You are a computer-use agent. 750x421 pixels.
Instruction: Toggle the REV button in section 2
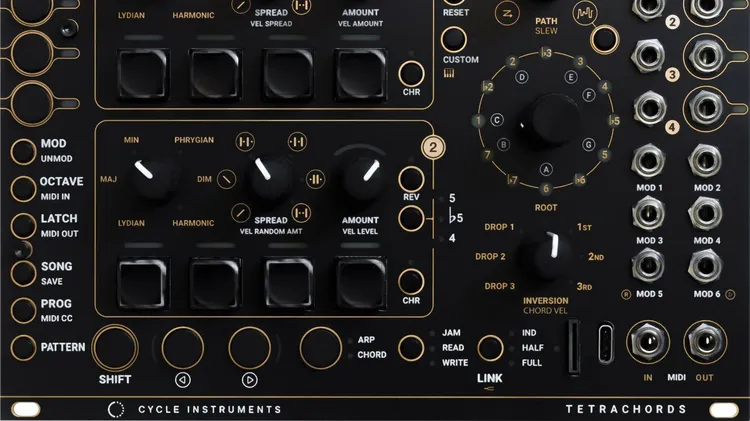pyautogui.click(x=411, y=179)
